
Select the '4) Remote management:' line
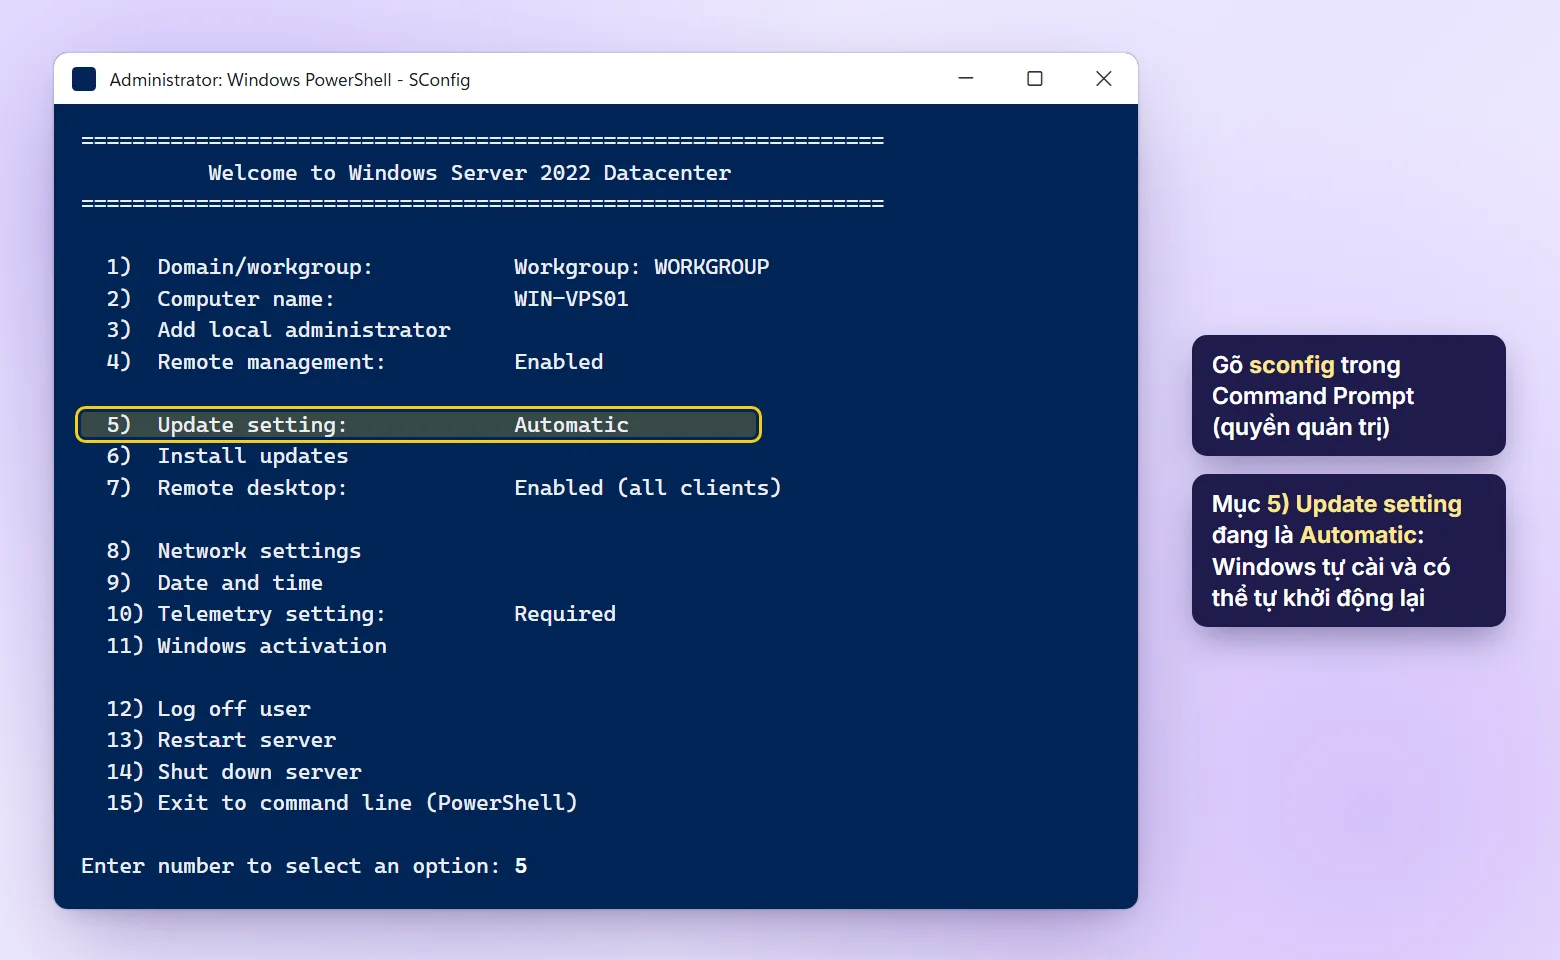click(x=246, y=362)
